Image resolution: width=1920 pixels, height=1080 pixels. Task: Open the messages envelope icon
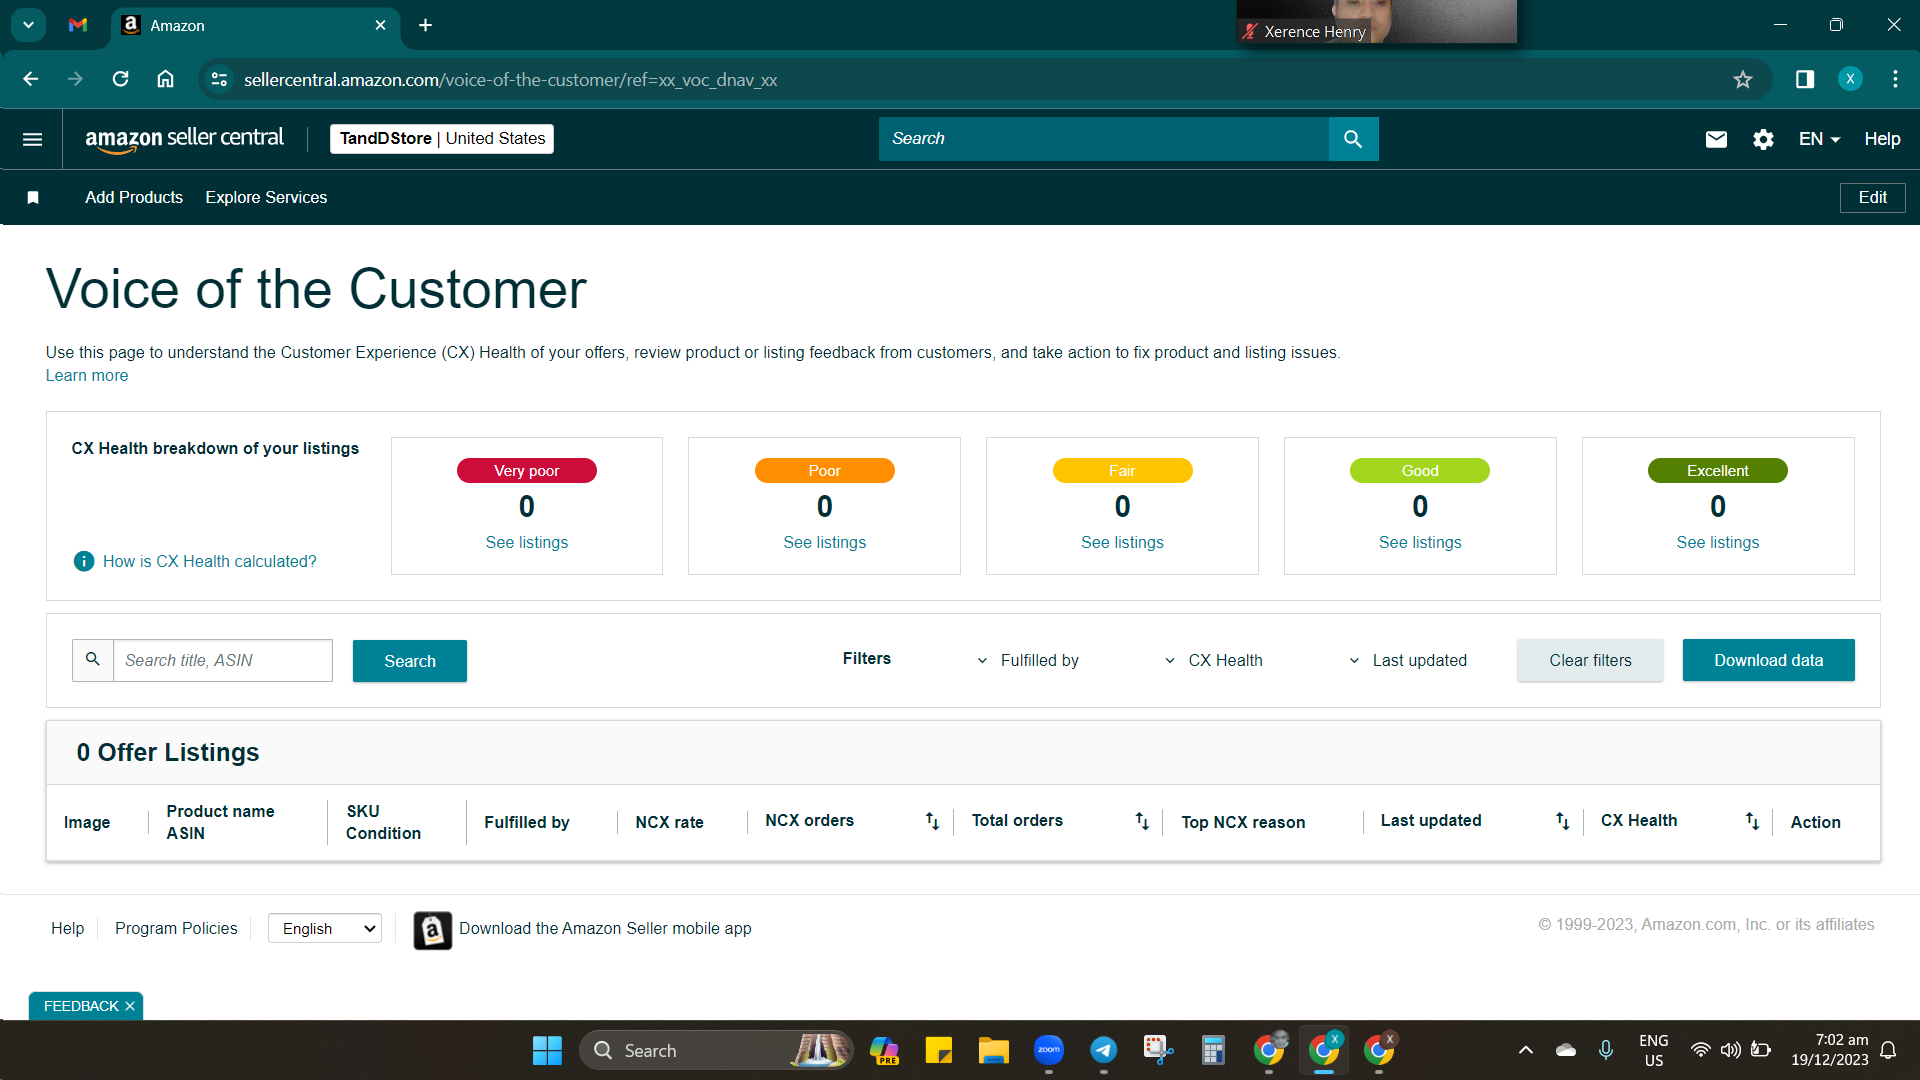(x=1716, y=139)
